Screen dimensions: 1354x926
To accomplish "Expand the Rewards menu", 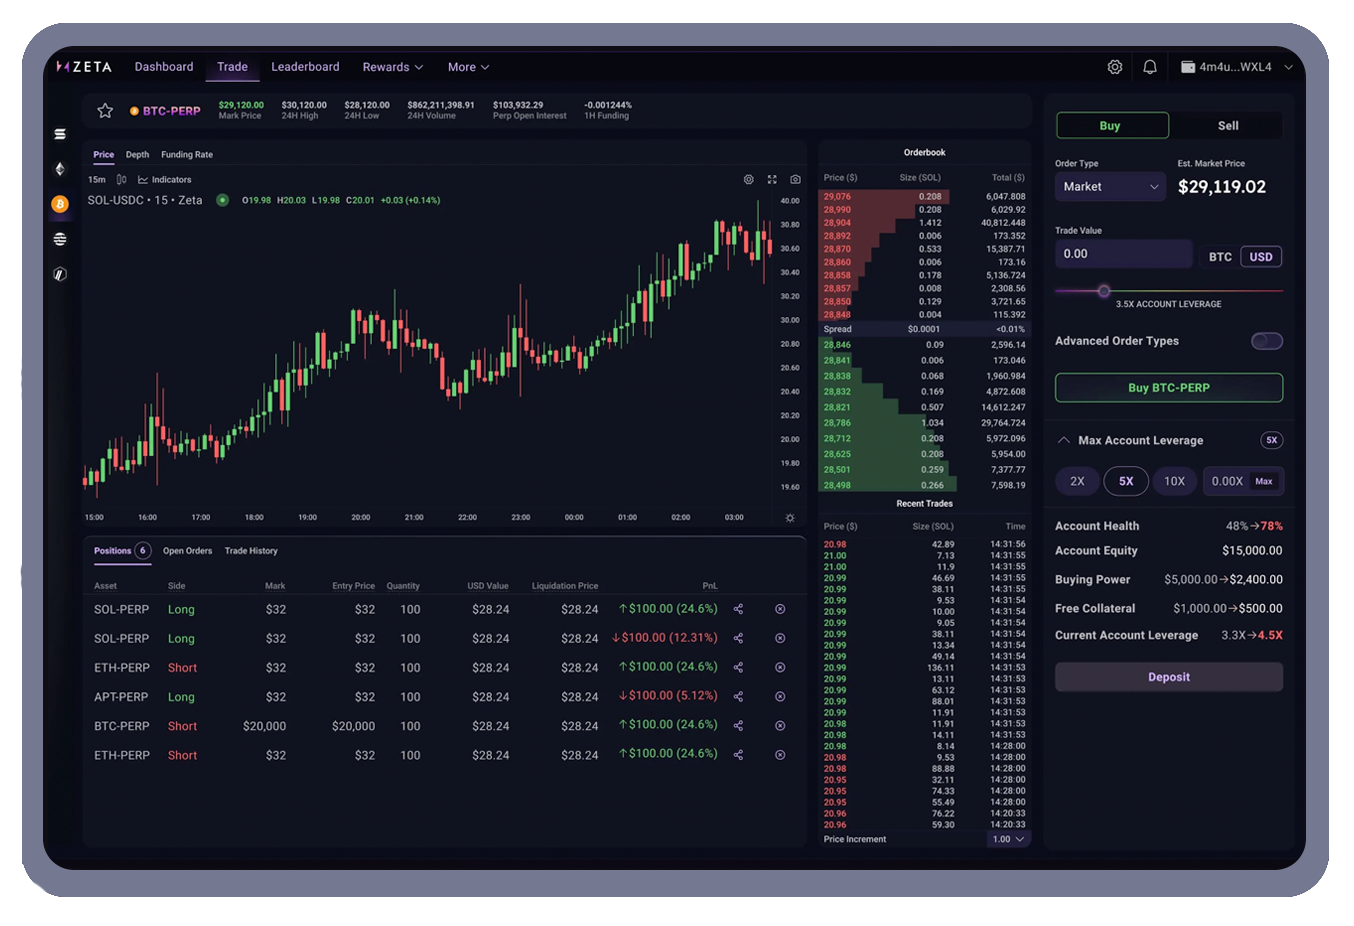I will click(392, 67).
